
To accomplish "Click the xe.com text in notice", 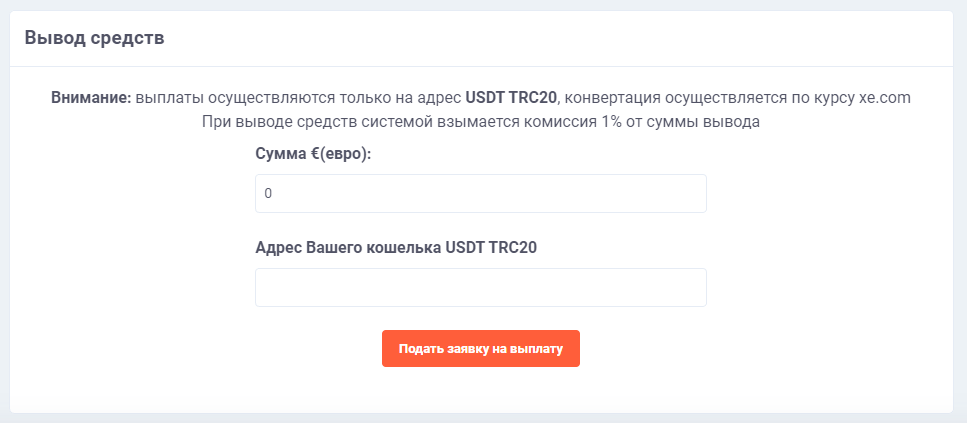I will click(x=885, y=99).
